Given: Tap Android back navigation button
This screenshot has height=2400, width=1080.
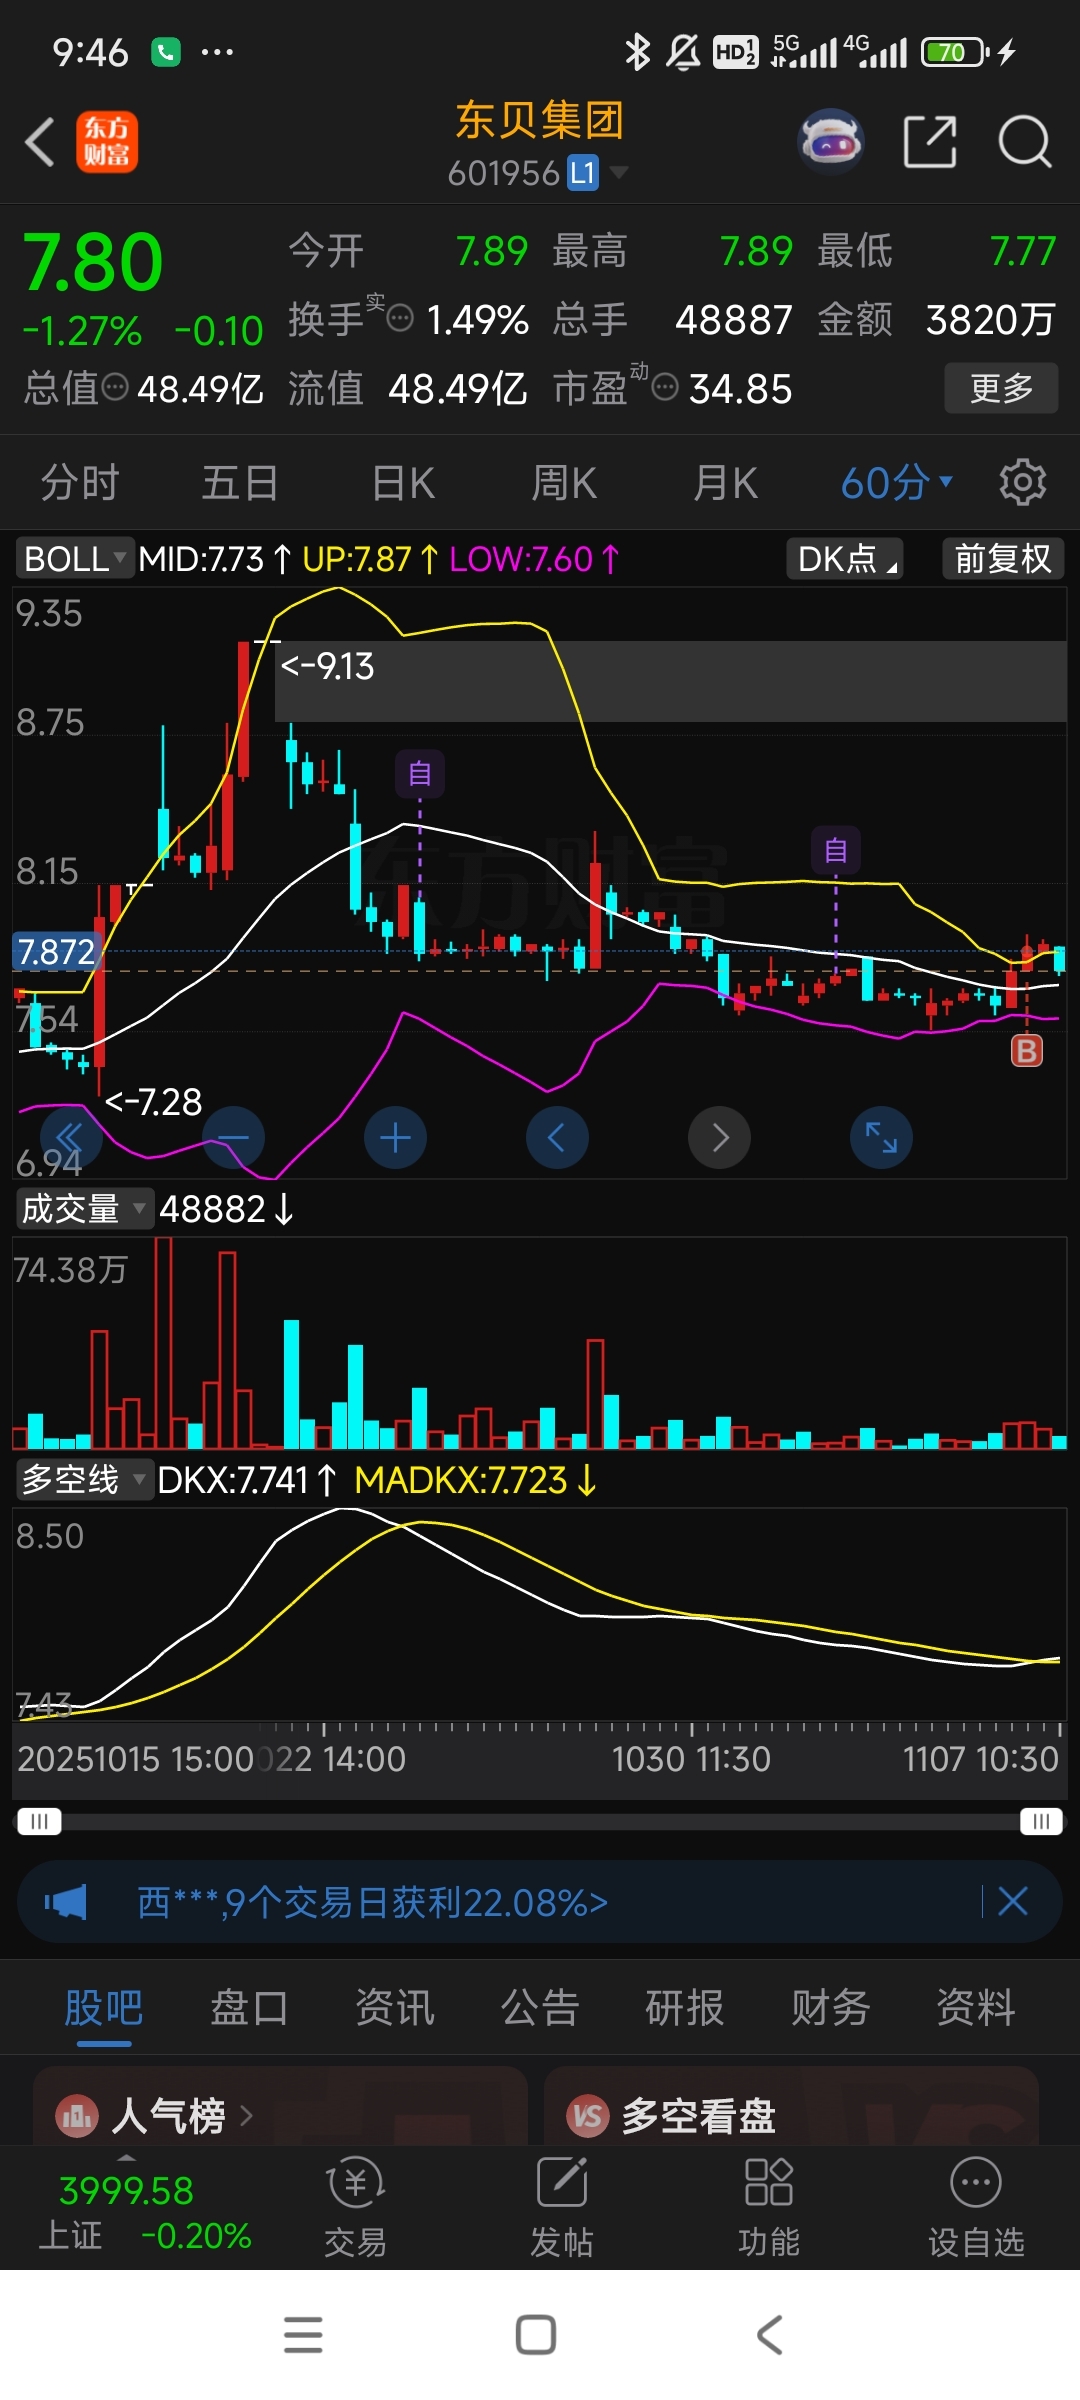Looking at the screenshot, I should pos(769,2335).
